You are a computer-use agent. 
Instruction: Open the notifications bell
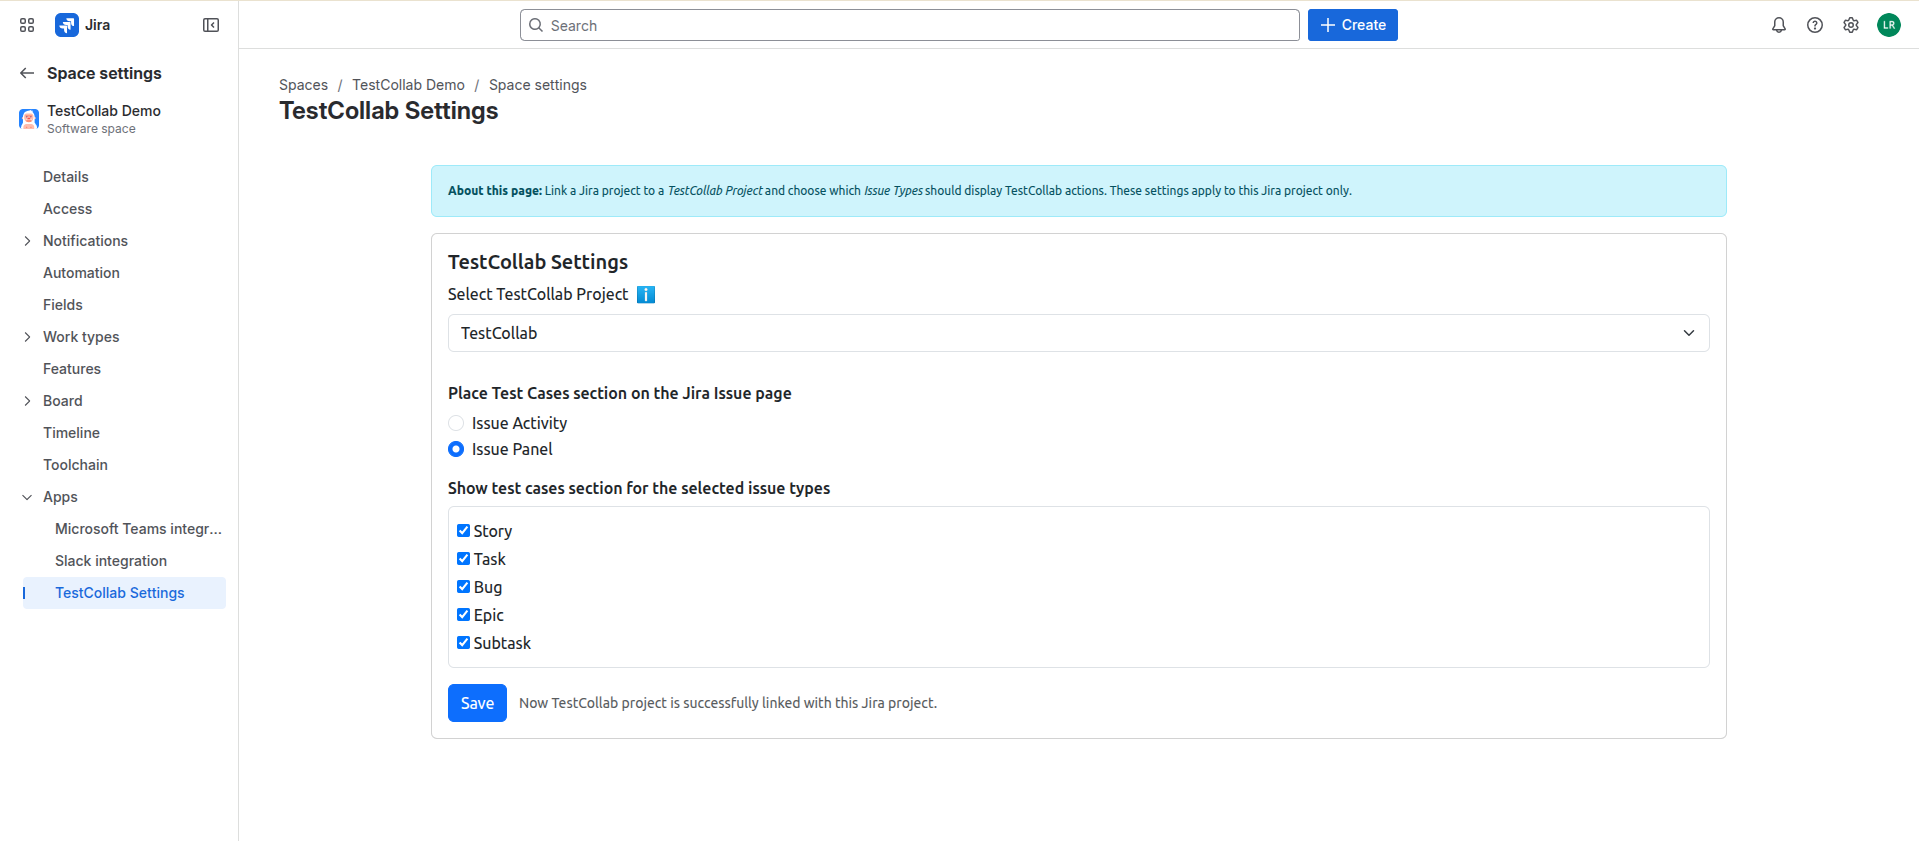click(x=1779, y=25)
